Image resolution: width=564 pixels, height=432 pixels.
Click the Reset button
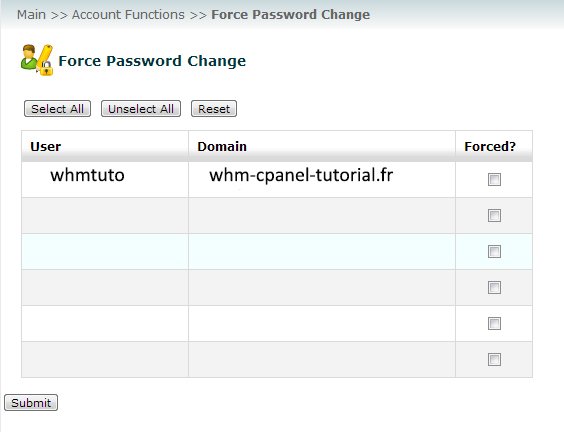click(214, 109)
